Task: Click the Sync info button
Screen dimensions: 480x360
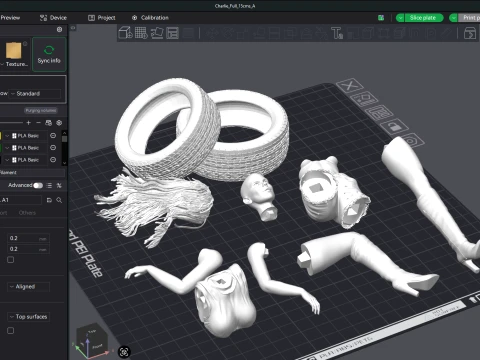Action: [x=49, y=54]
